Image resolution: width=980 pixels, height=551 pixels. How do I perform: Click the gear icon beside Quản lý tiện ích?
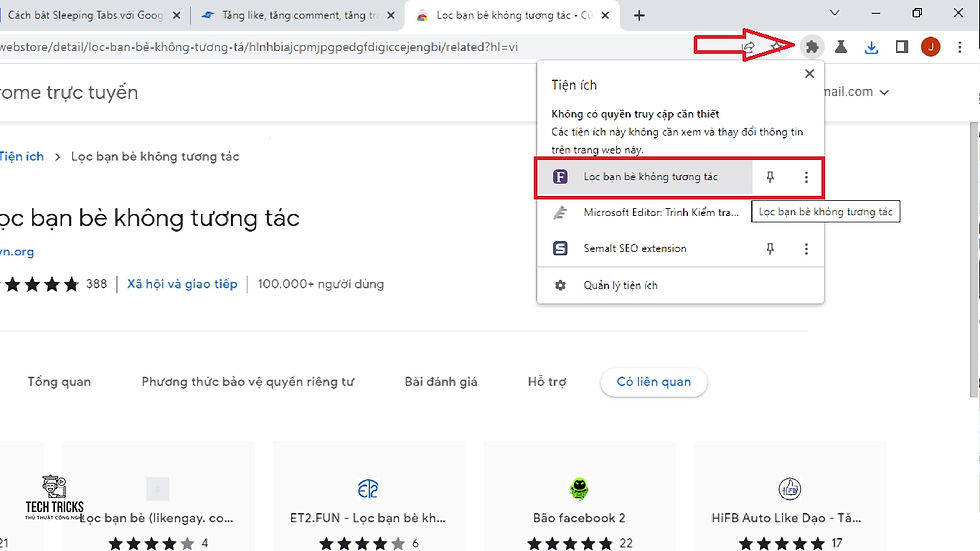[x=560, y=285]
